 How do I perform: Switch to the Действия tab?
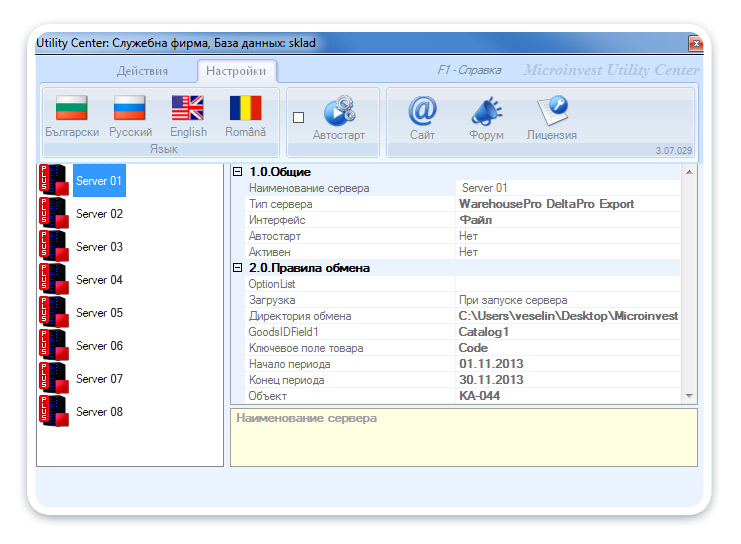[142, 71]
